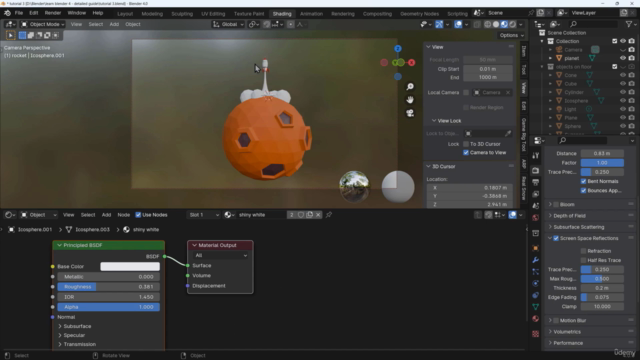Viewport: 640px width, 360px height.
Task: Select the tweak select tool icon
Action: click(11, 36)
